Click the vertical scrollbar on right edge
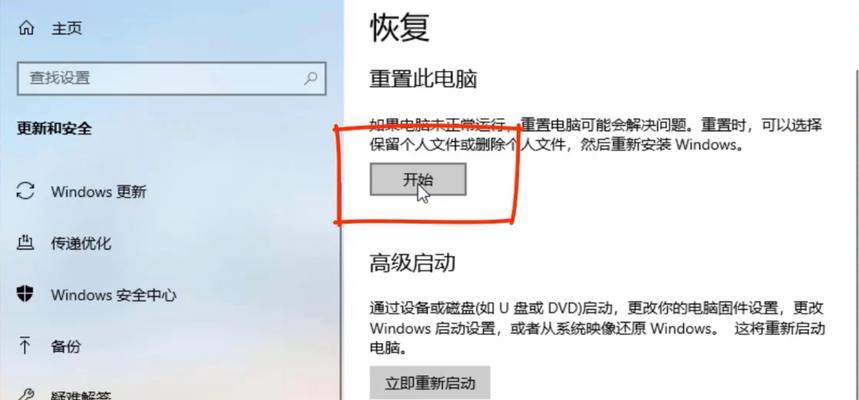This screenshot has height=400, width=859. point(856,236)
